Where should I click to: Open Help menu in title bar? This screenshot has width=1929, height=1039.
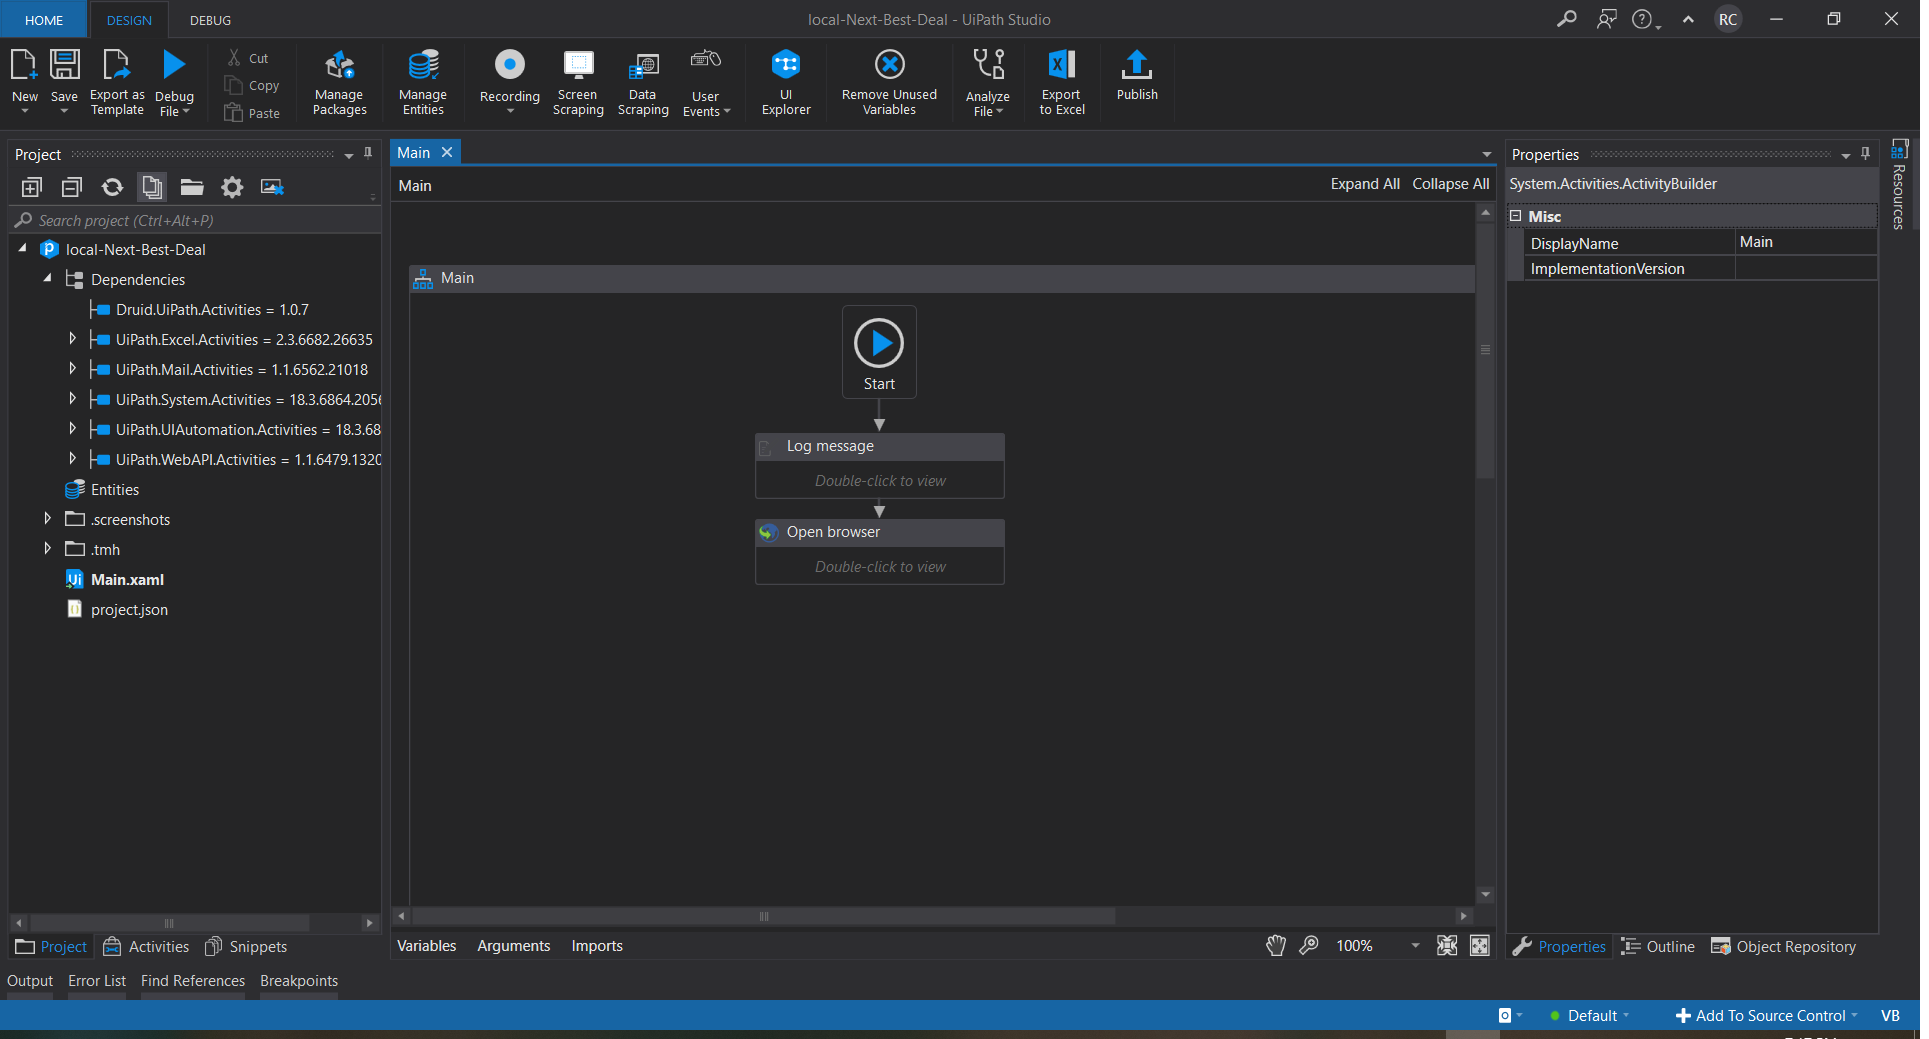[1645, 19]
